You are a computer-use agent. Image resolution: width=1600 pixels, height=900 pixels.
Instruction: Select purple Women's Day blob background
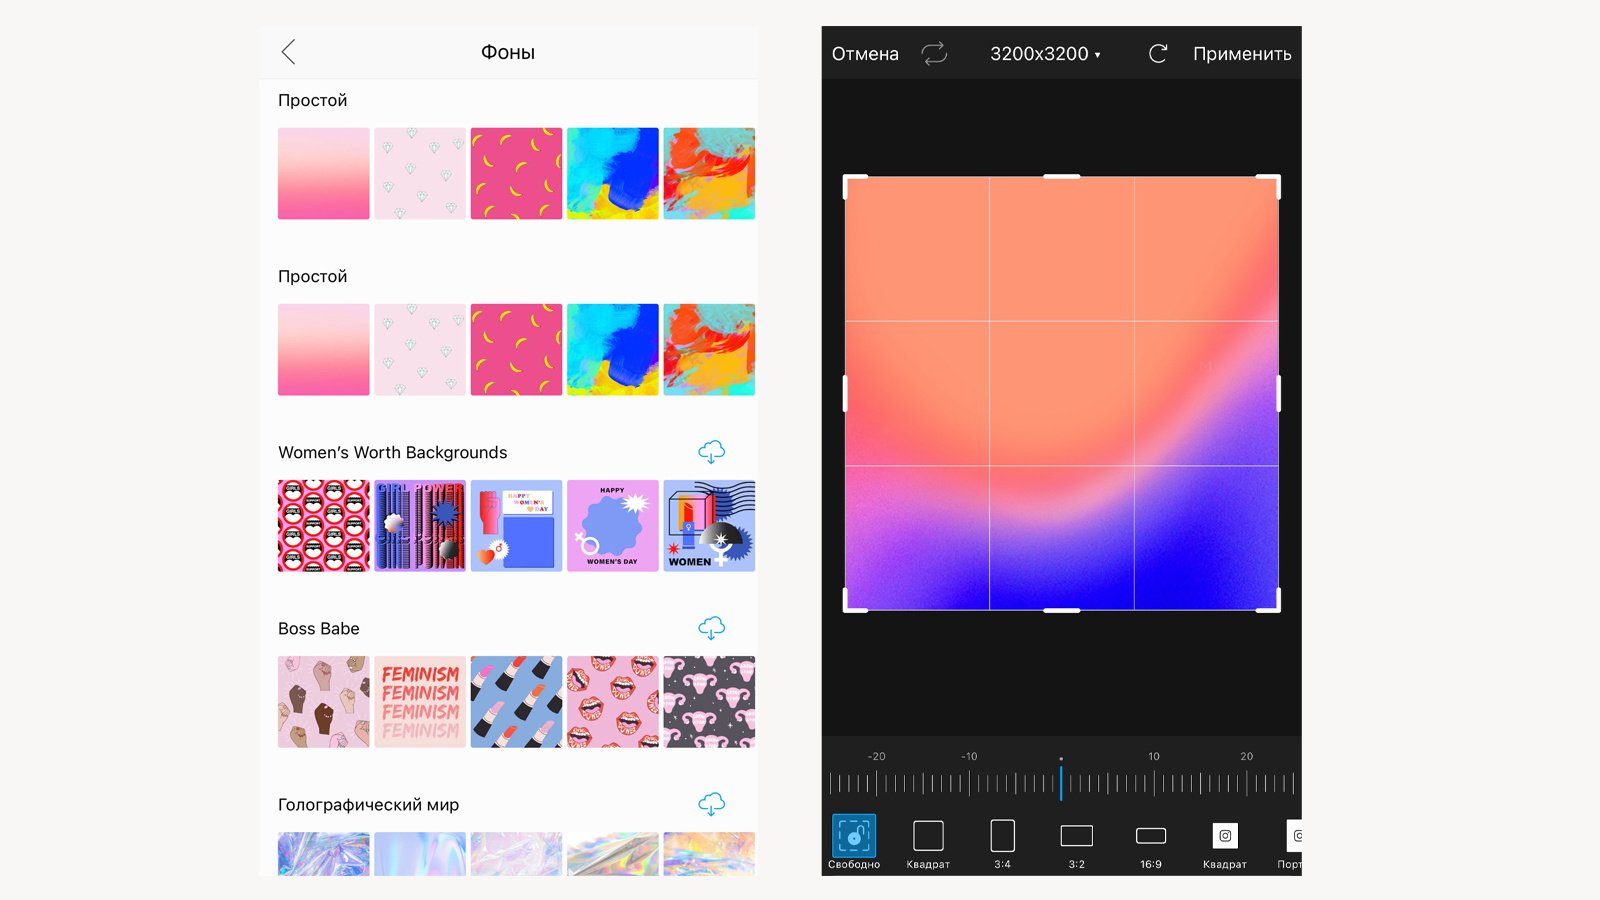[612, 525]
